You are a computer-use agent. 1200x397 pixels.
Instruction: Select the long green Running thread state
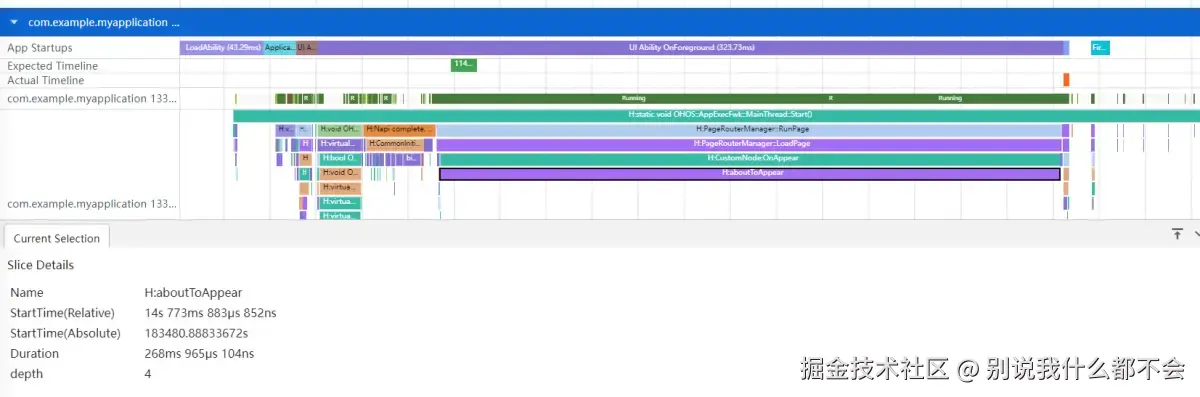tap(633, 98)
